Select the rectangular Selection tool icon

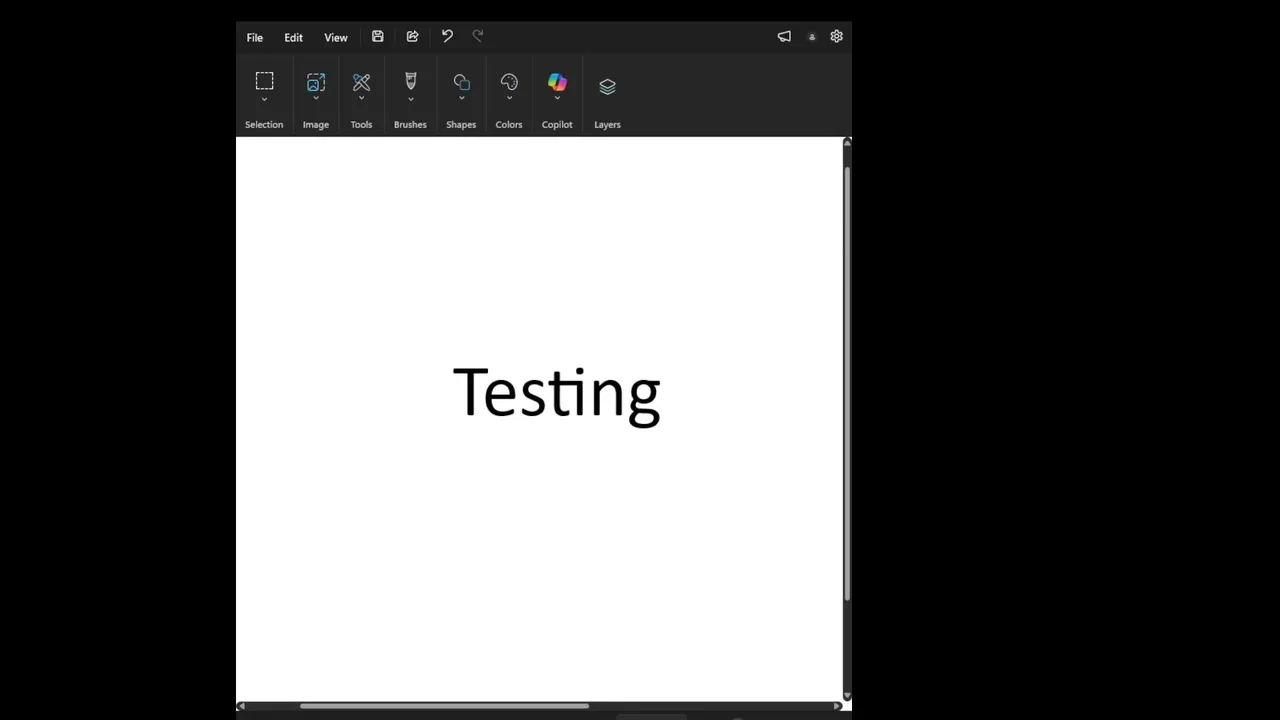click(x=264, y=81)
